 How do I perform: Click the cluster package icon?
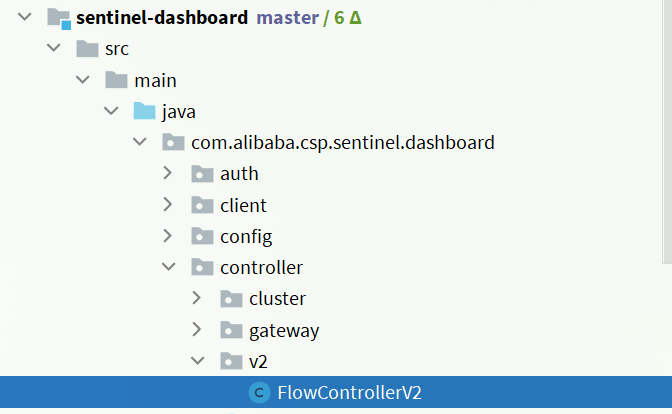coord(232,299)
